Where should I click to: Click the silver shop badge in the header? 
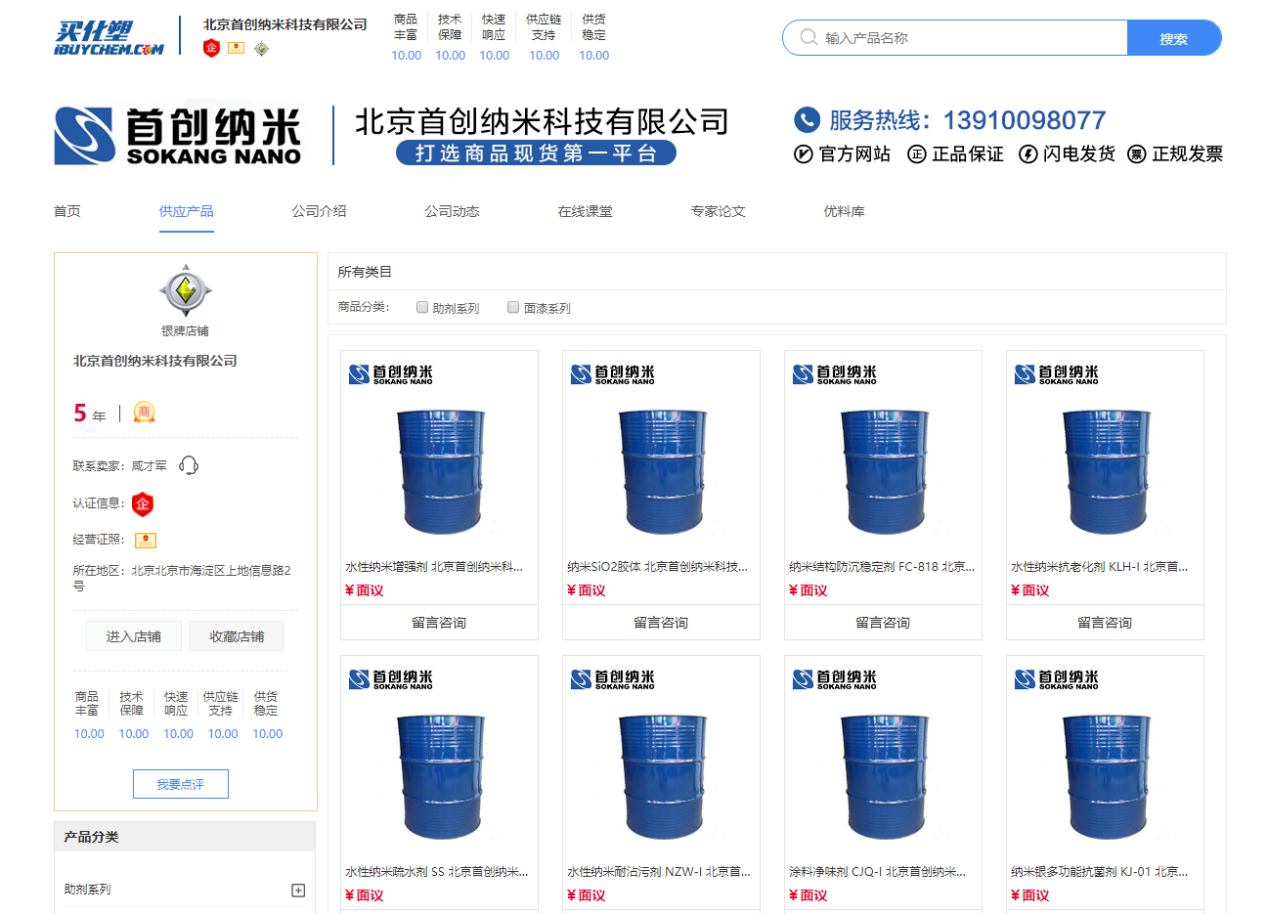coord(261,47)
